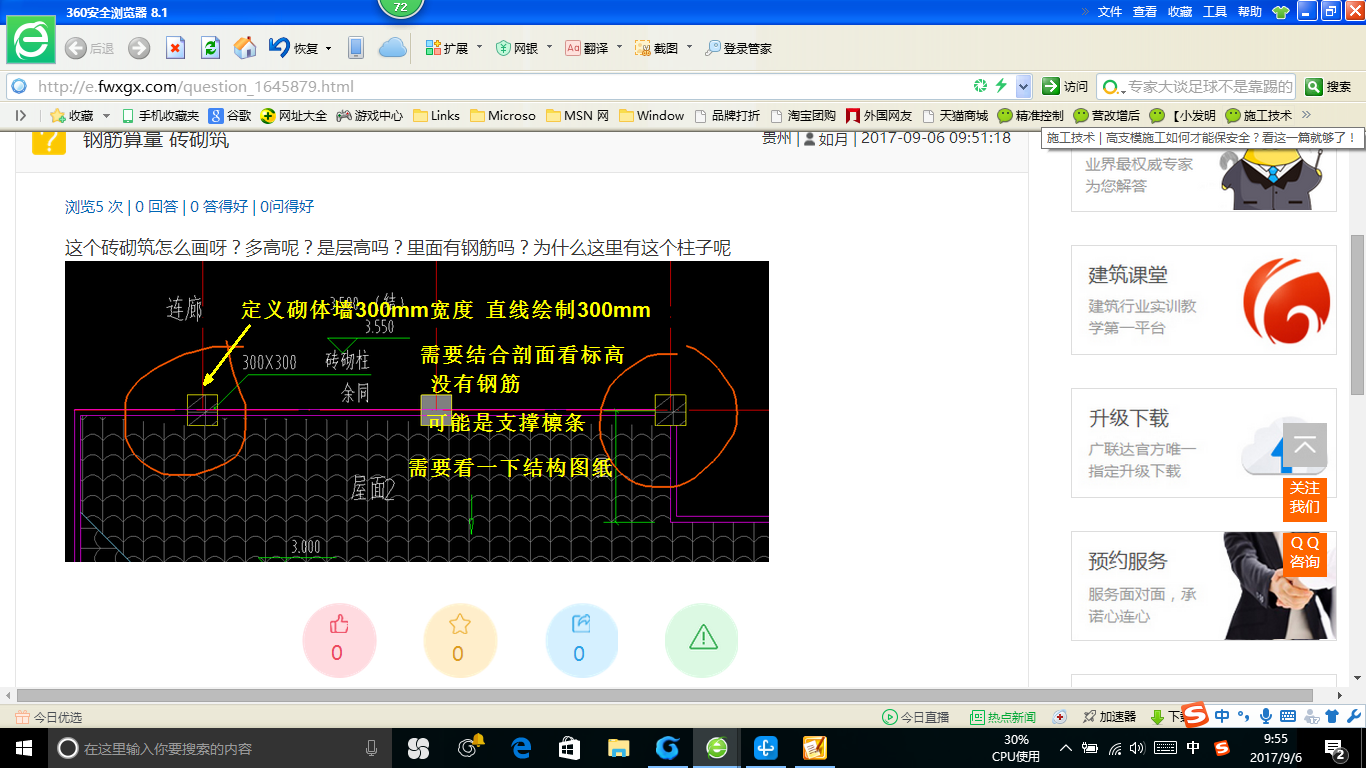Click the 搜索 search button
The height and width of the screenshot is (768, 1366).
point(1329,86)
